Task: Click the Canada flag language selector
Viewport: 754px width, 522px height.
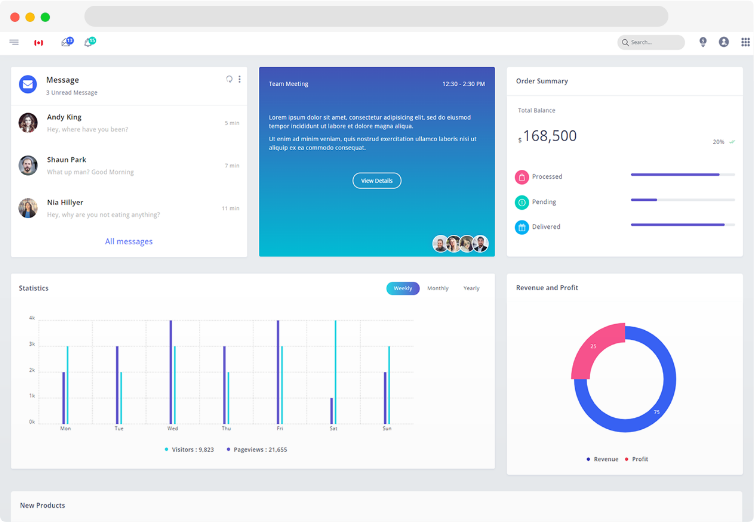Action: (39, 42)
